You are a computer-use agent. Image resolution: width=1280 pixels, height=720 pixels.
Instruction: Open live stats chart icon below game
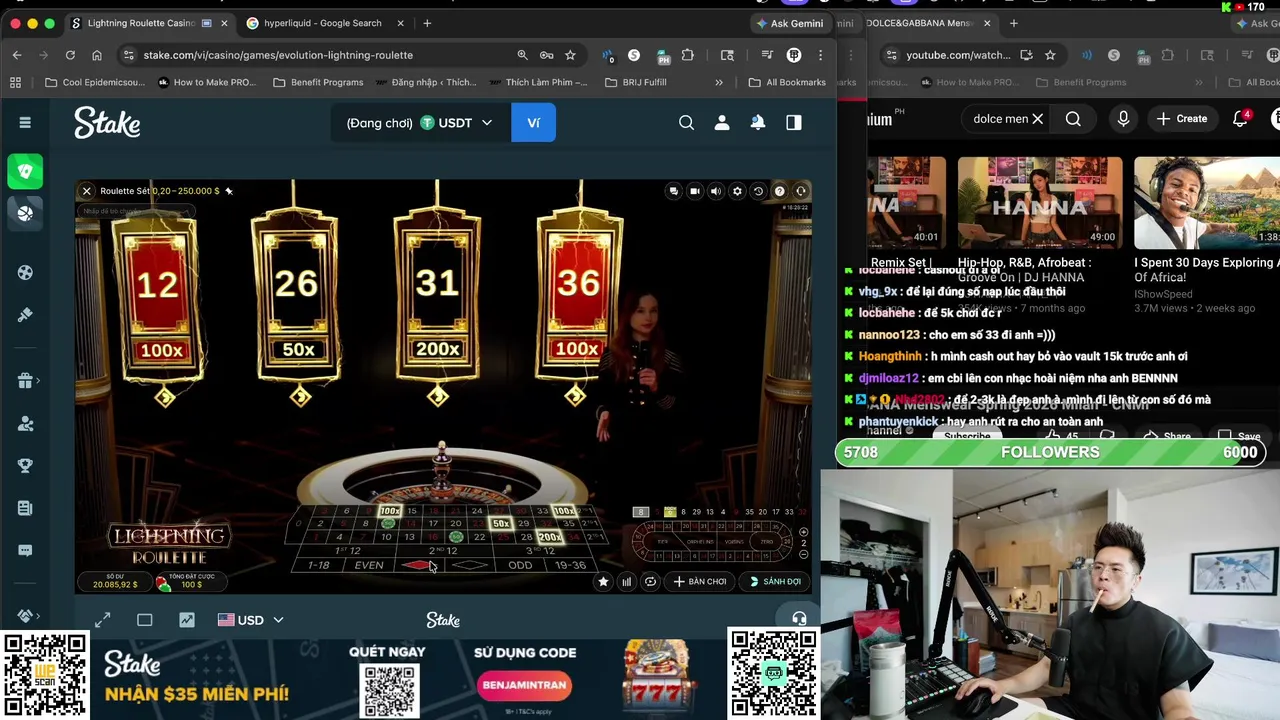pyautogui.click(x=187, y=620)
